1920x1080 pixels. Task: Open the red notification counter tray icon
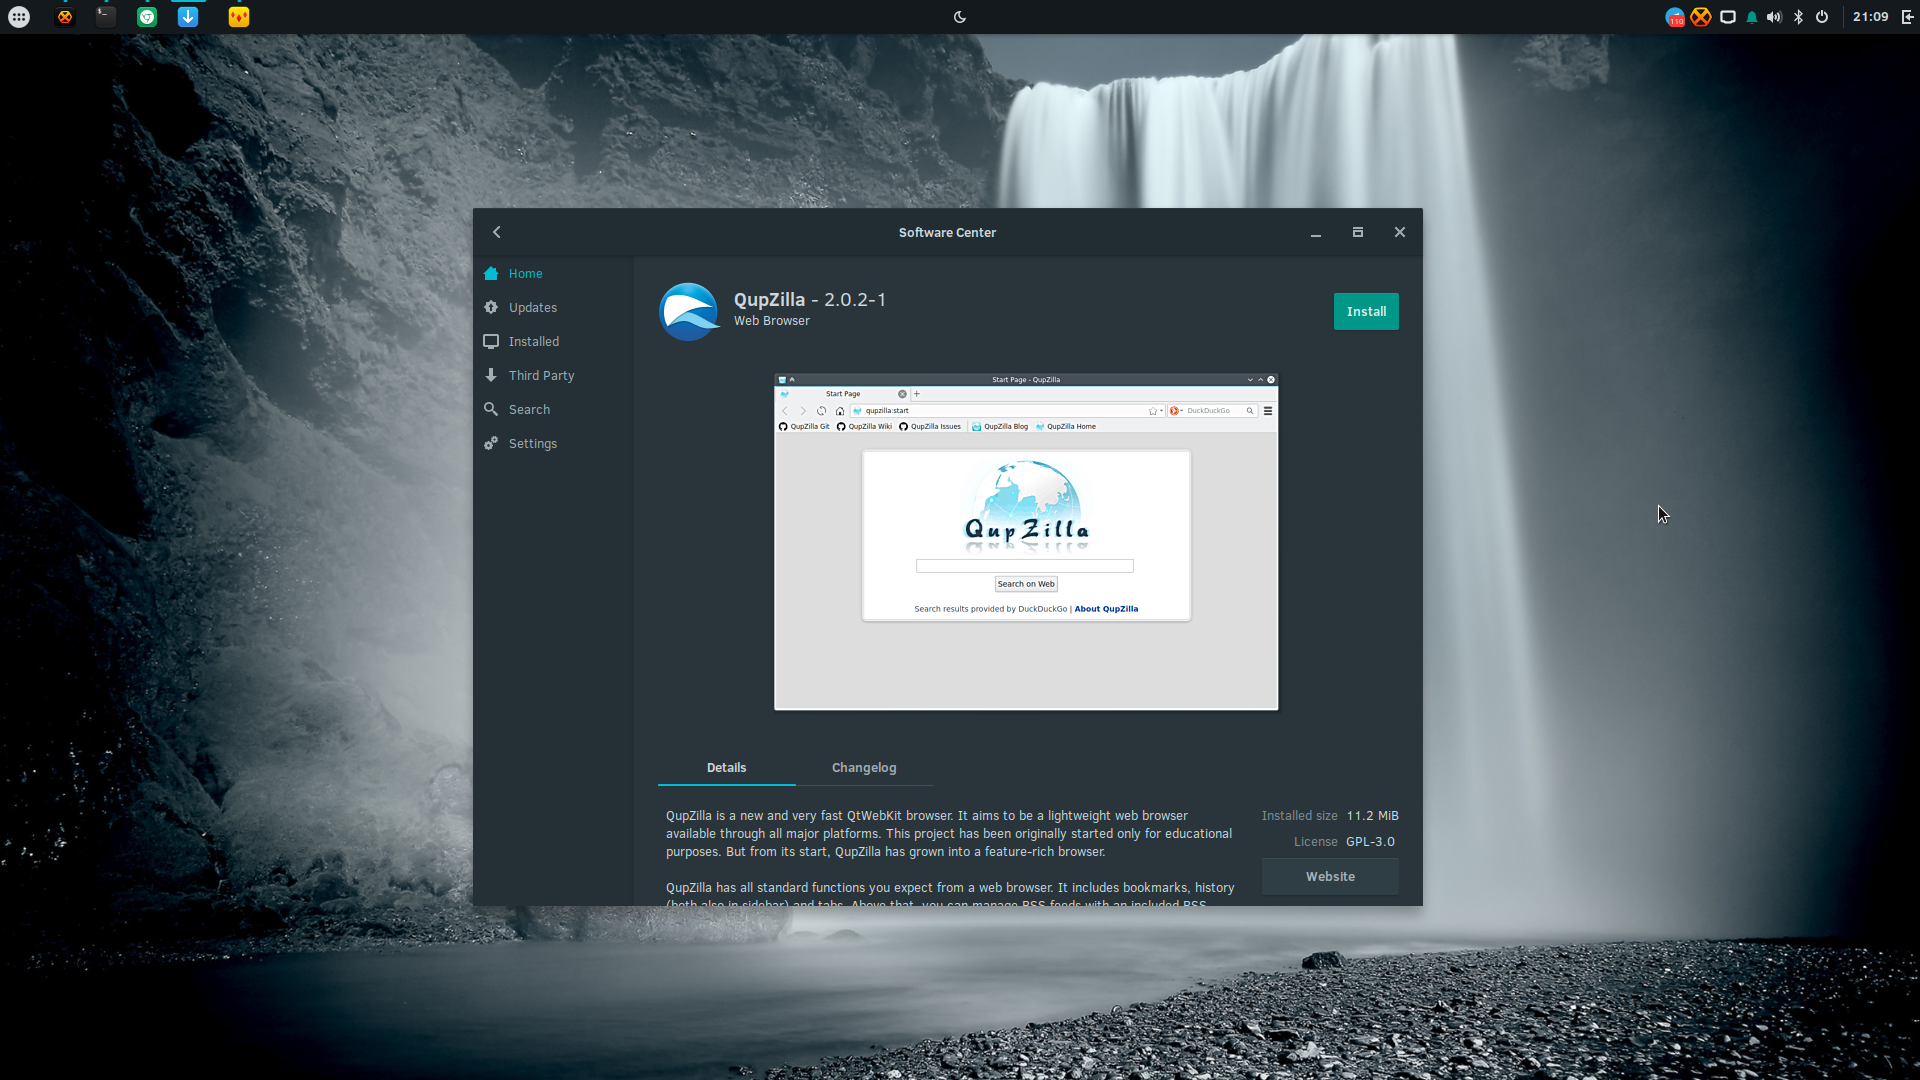coord(1675,17)
